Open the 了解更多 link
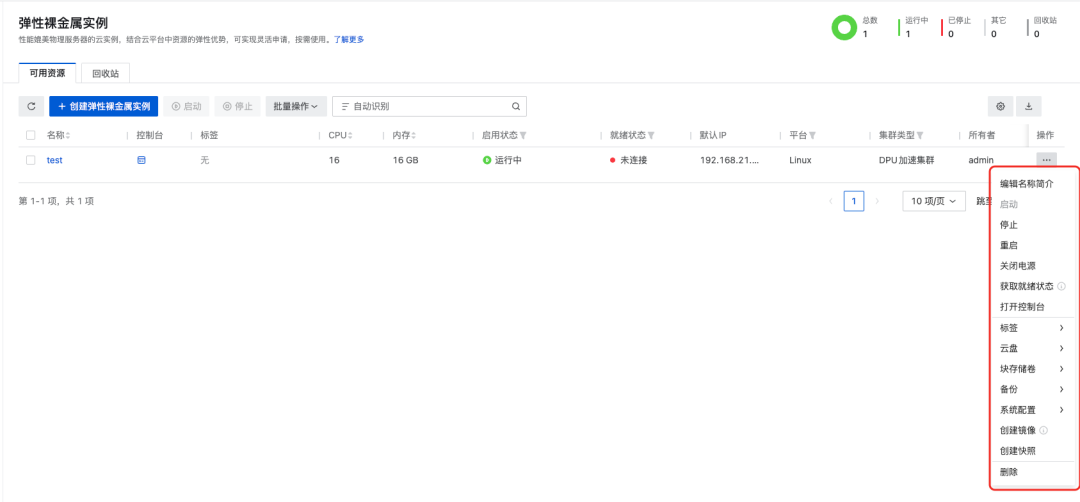Viewport: 1080px width, 502px height. pyautogui.click(x=349, y=39)
